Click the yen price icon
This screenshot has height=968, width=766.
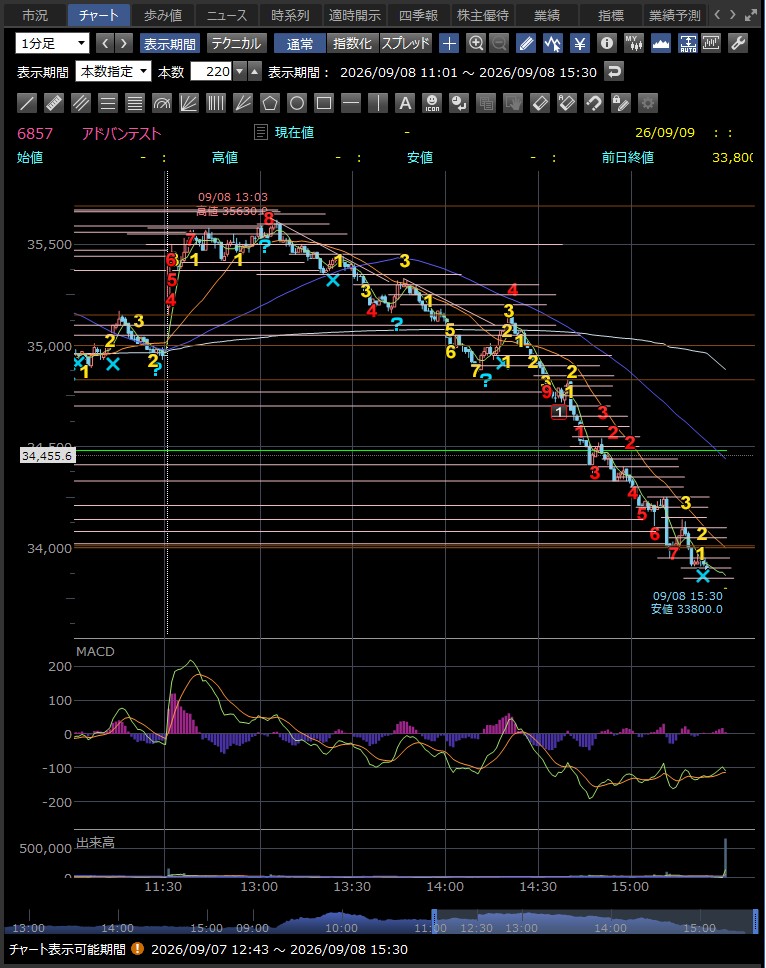pos(580,43)
